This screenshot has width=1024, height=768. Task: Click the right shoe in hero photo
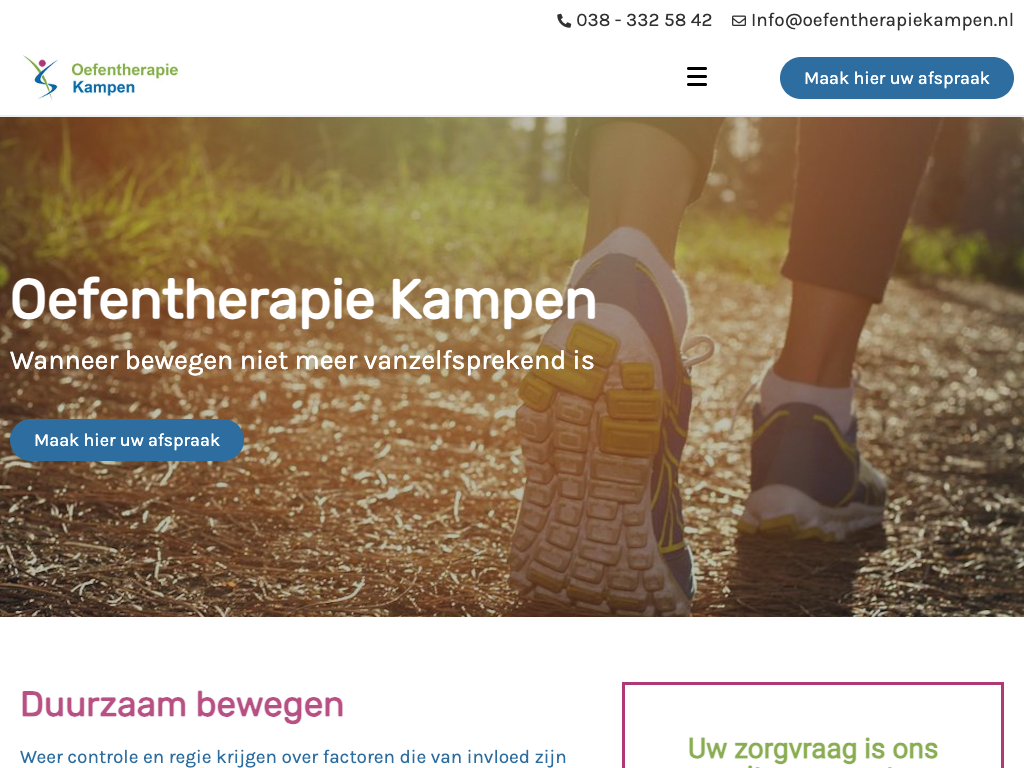coord(813,470)
